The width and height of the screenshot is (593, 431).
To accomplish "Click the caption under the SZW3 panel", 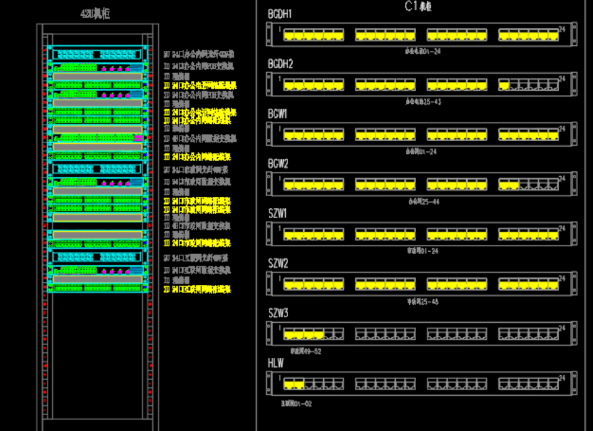I will 306,351.
